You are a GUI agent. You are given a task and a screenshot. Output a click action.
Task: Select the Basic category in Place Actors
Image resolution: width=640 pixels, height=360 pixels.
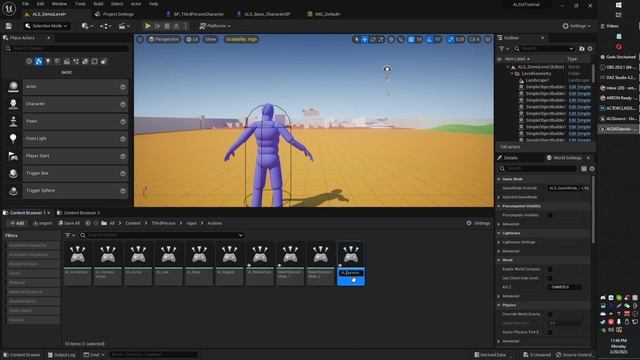pyautogui.click(x=38, y=61)
